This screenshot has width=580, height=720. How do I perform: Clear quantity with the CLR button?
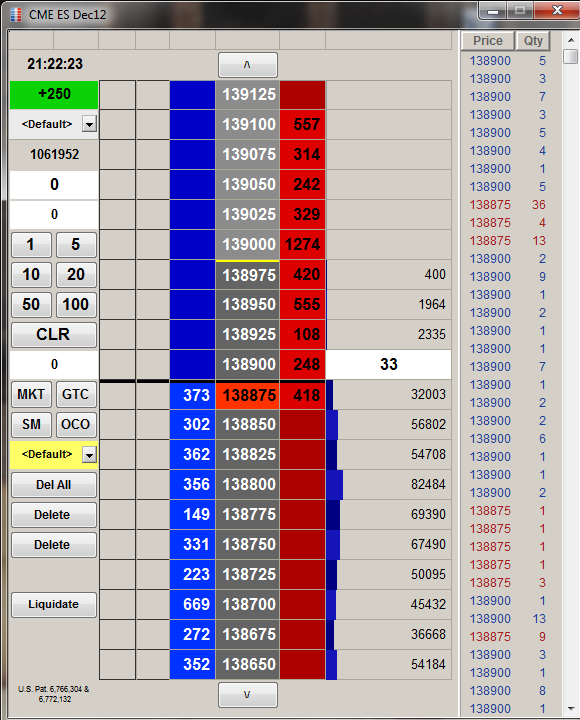tap(54, 335)
